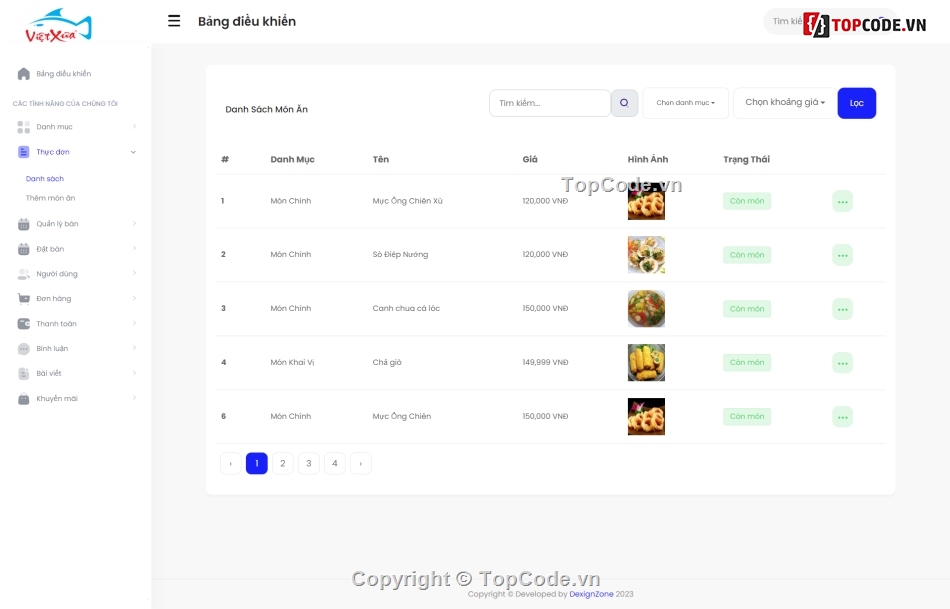This screenshot has height=609, width=950.
Task: Select Thêm món ăn submenu item
Action: point(50,198)
